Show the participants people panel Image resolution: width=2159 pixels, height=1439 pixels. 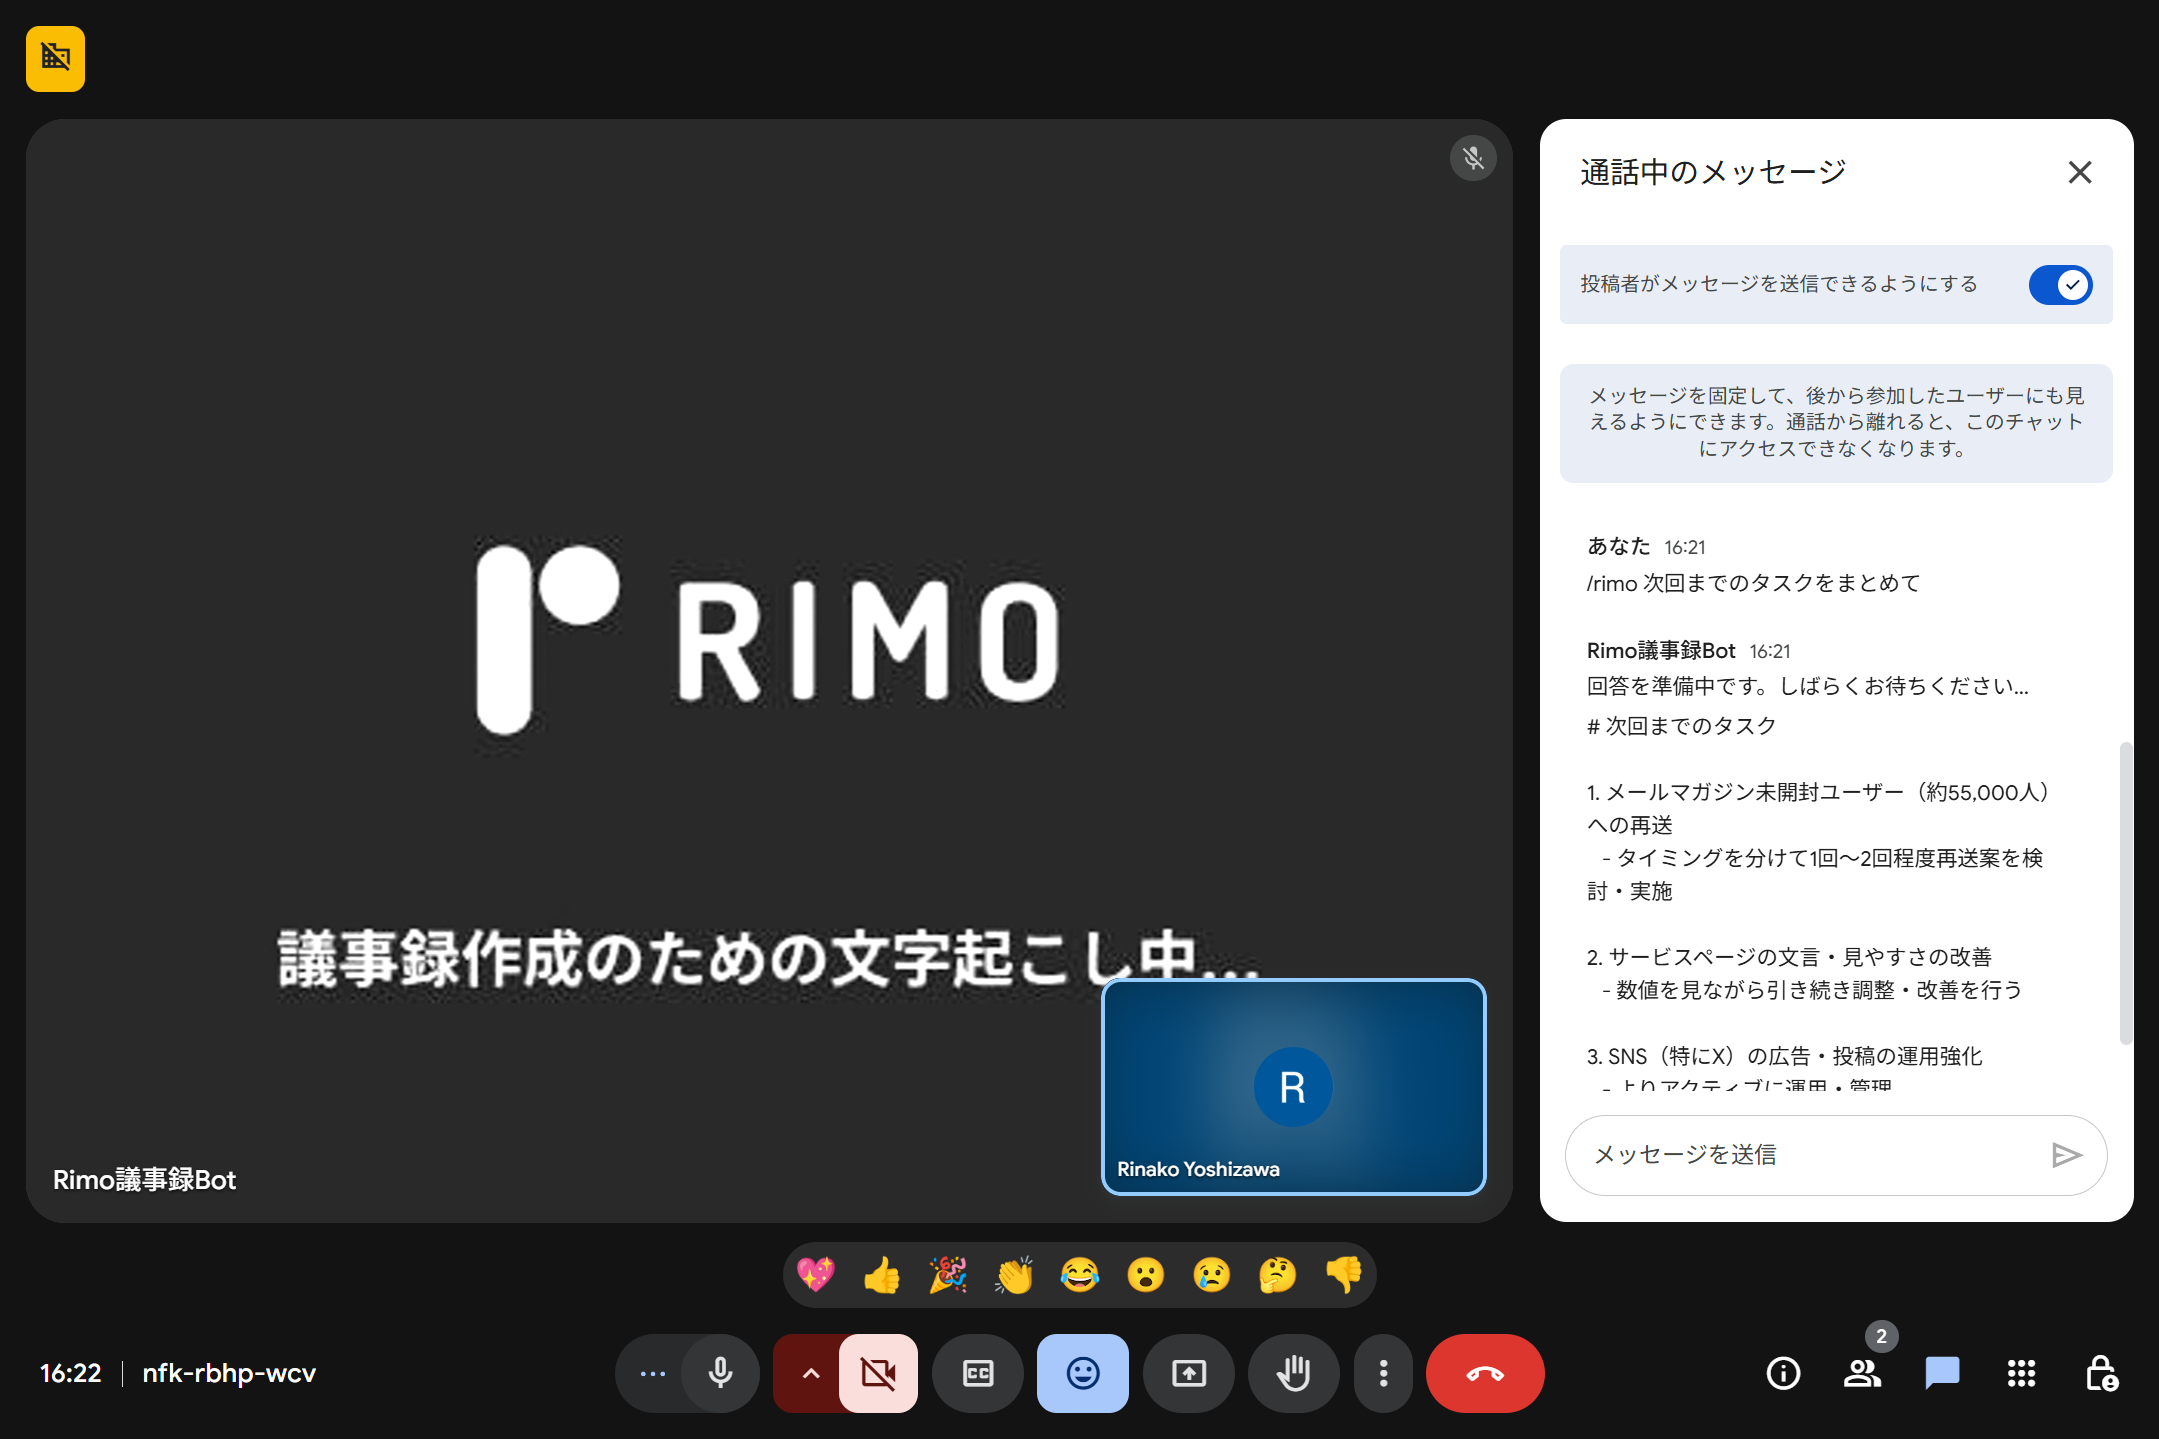[x=1862, y=1373]
